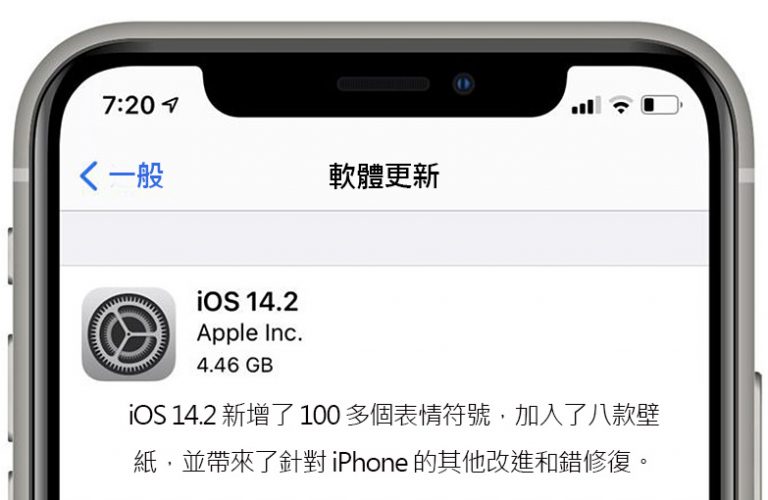Screen dimensions: 768x500
Task: Tap the update description starting iOS 14.2 新增了
Action: click(394, 416)
